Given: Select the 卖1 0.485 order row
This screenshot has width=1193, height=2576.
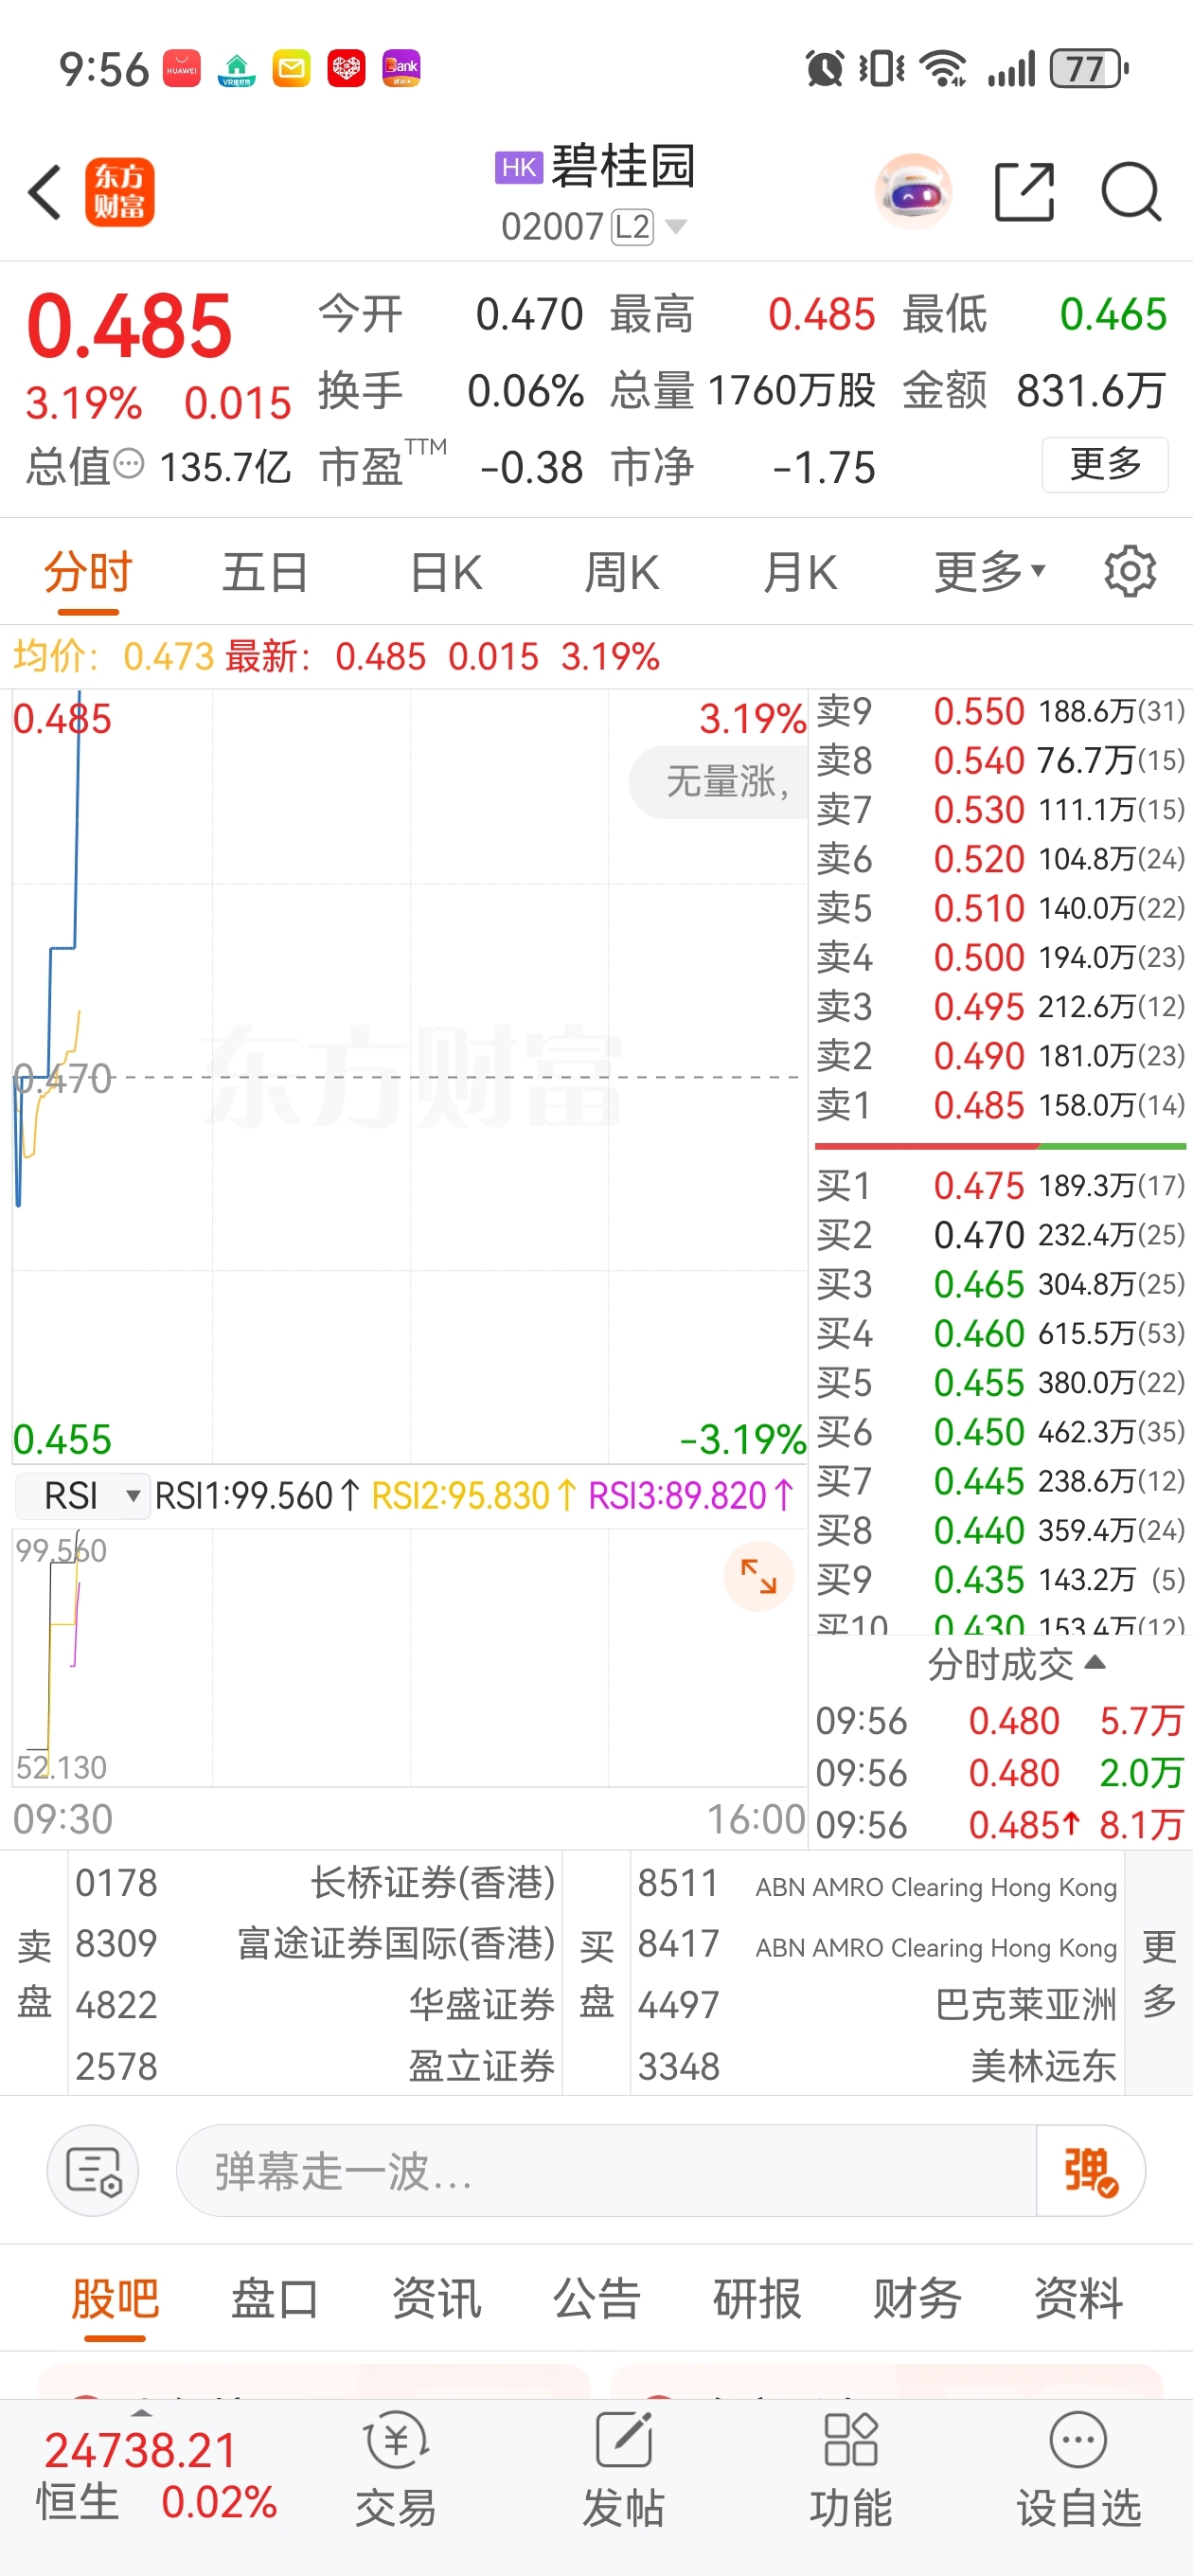Looking at the screenshot, I should pos(1000,1105).
